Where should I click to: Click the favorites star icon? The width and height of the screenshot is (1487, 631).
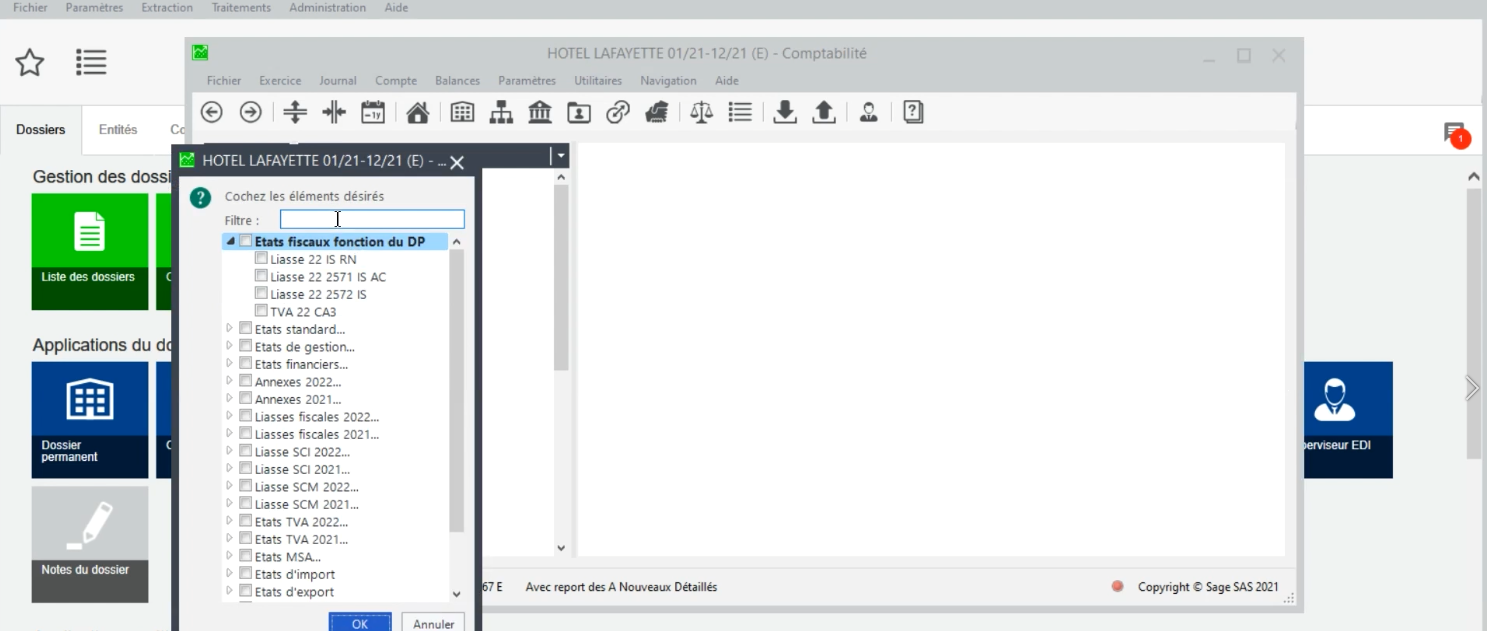tap(30, 63)
